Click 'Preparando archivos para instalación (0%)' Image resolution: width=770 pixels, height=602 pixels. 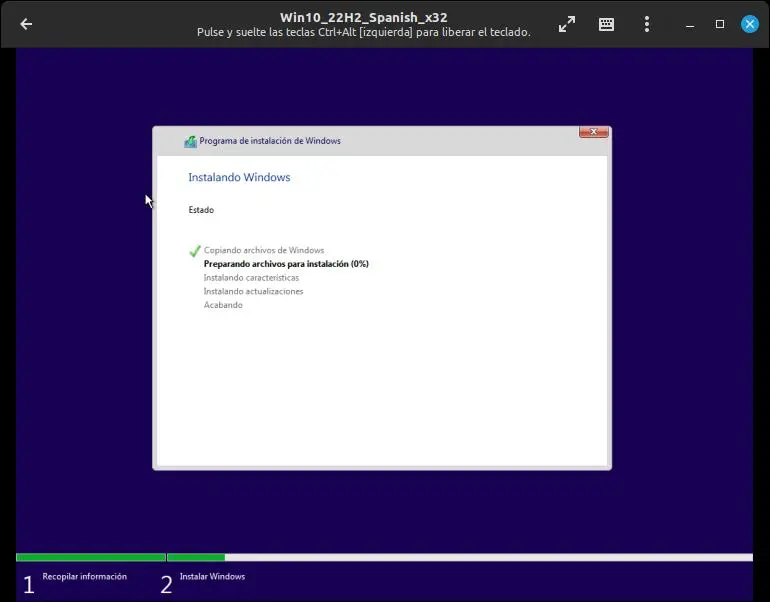pos(286,264)
